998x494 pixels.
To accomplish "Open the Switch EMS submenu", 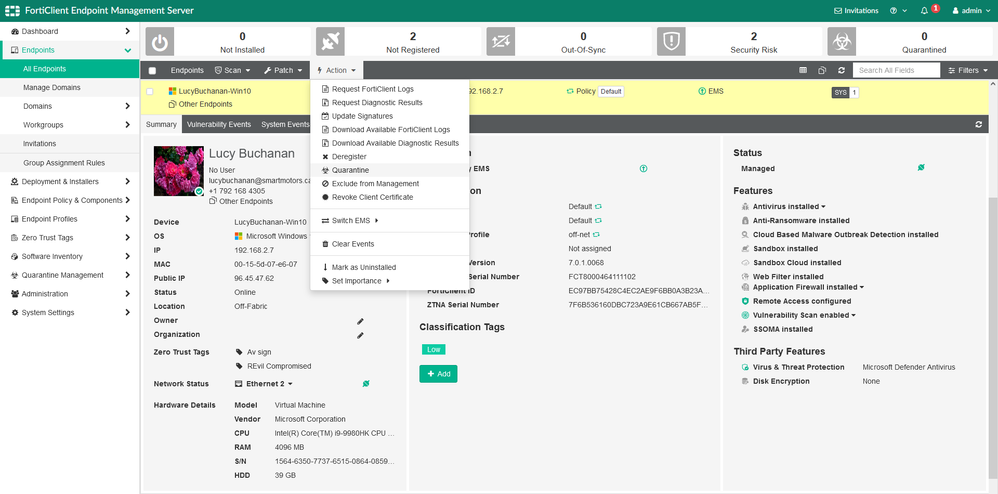I will tap(390, 221).
